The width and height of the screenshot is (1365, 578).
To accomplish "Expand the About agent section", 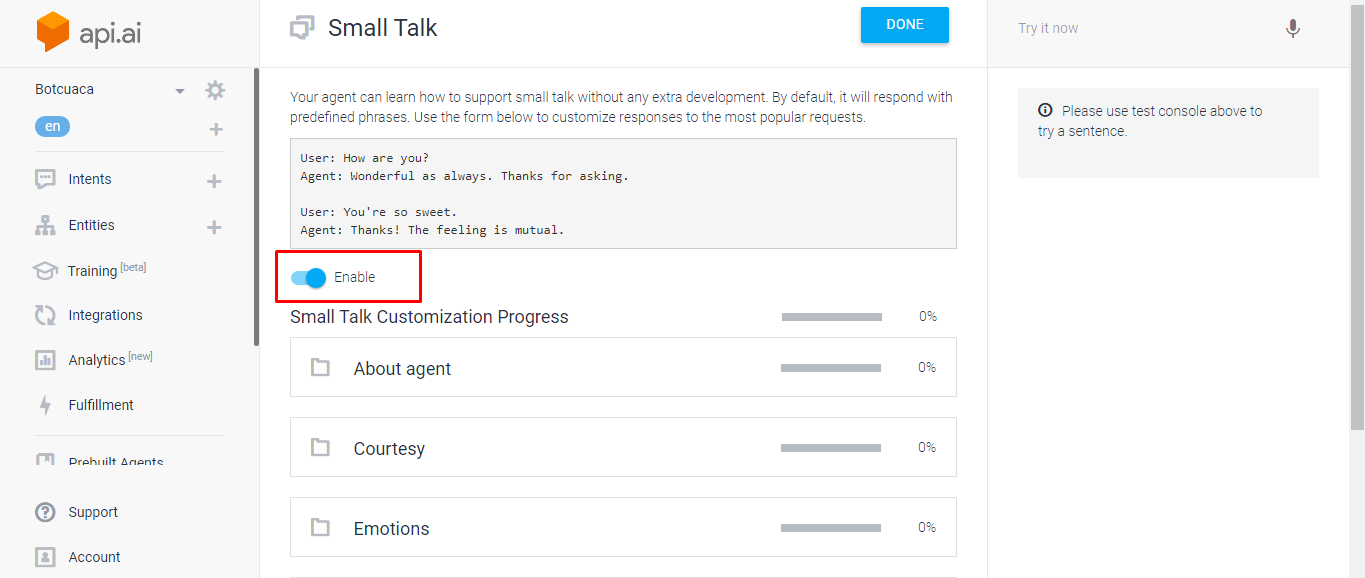I will (x=623, y=367).
